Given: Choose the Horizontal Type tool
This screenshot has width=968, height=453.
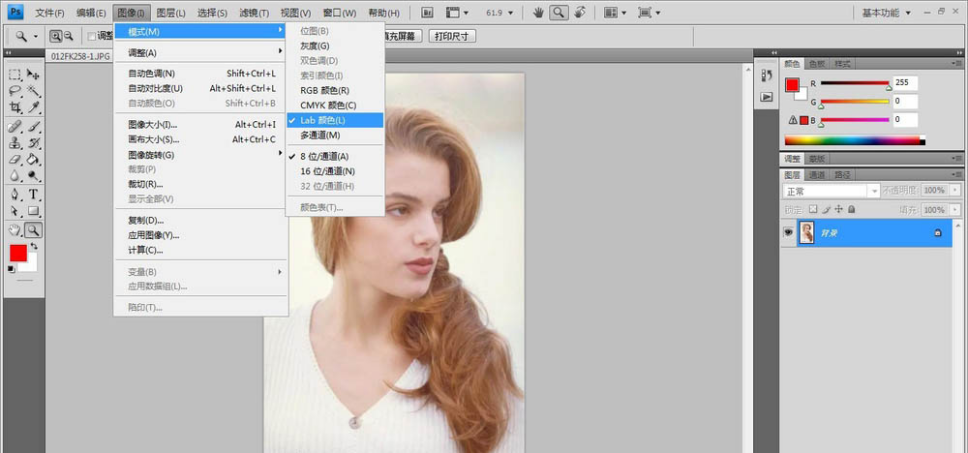Looking at the screenshot, I should coord(33,194).
